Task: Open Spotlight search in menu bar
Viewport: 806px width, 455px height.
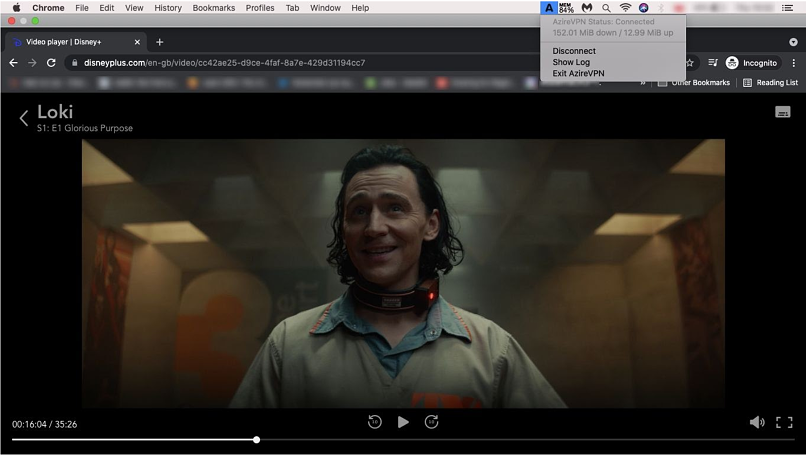Action: click(607, 8)
